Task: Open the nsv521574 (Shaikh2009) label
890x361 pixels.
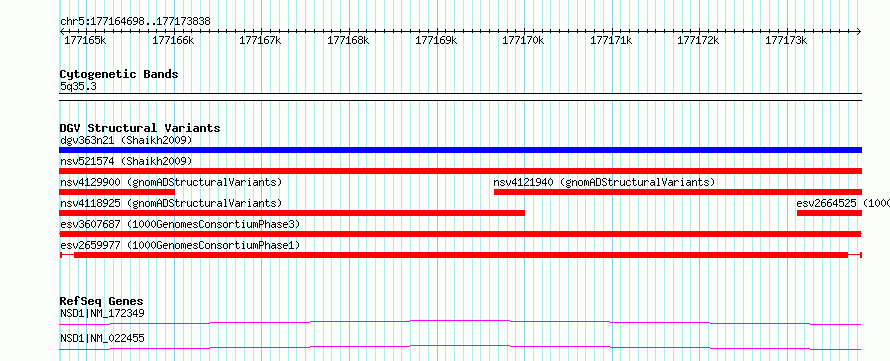Action: pos(126,162)
